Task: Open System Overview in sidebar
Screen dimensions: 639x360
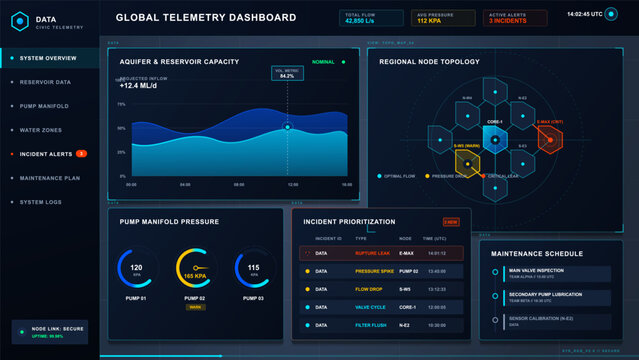Action: pyautogui.click(x=50, y=58)
